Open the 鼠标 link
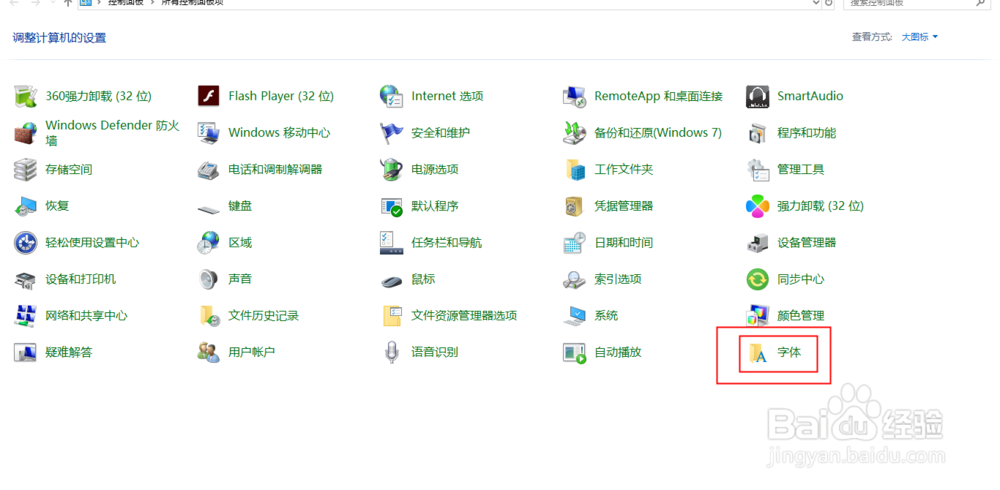The image size is (1000, 490). coord(423,279)
